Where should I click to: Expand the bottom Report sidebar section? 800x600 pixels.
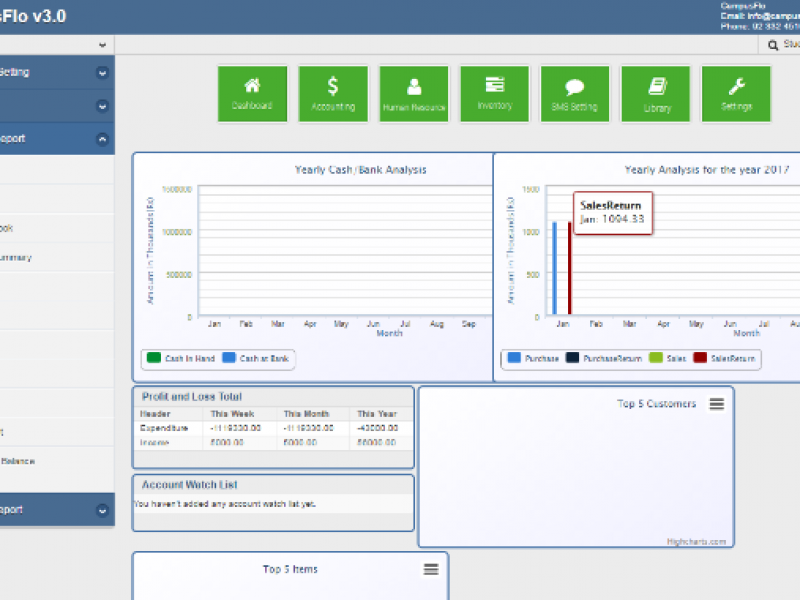click(102, 510)
